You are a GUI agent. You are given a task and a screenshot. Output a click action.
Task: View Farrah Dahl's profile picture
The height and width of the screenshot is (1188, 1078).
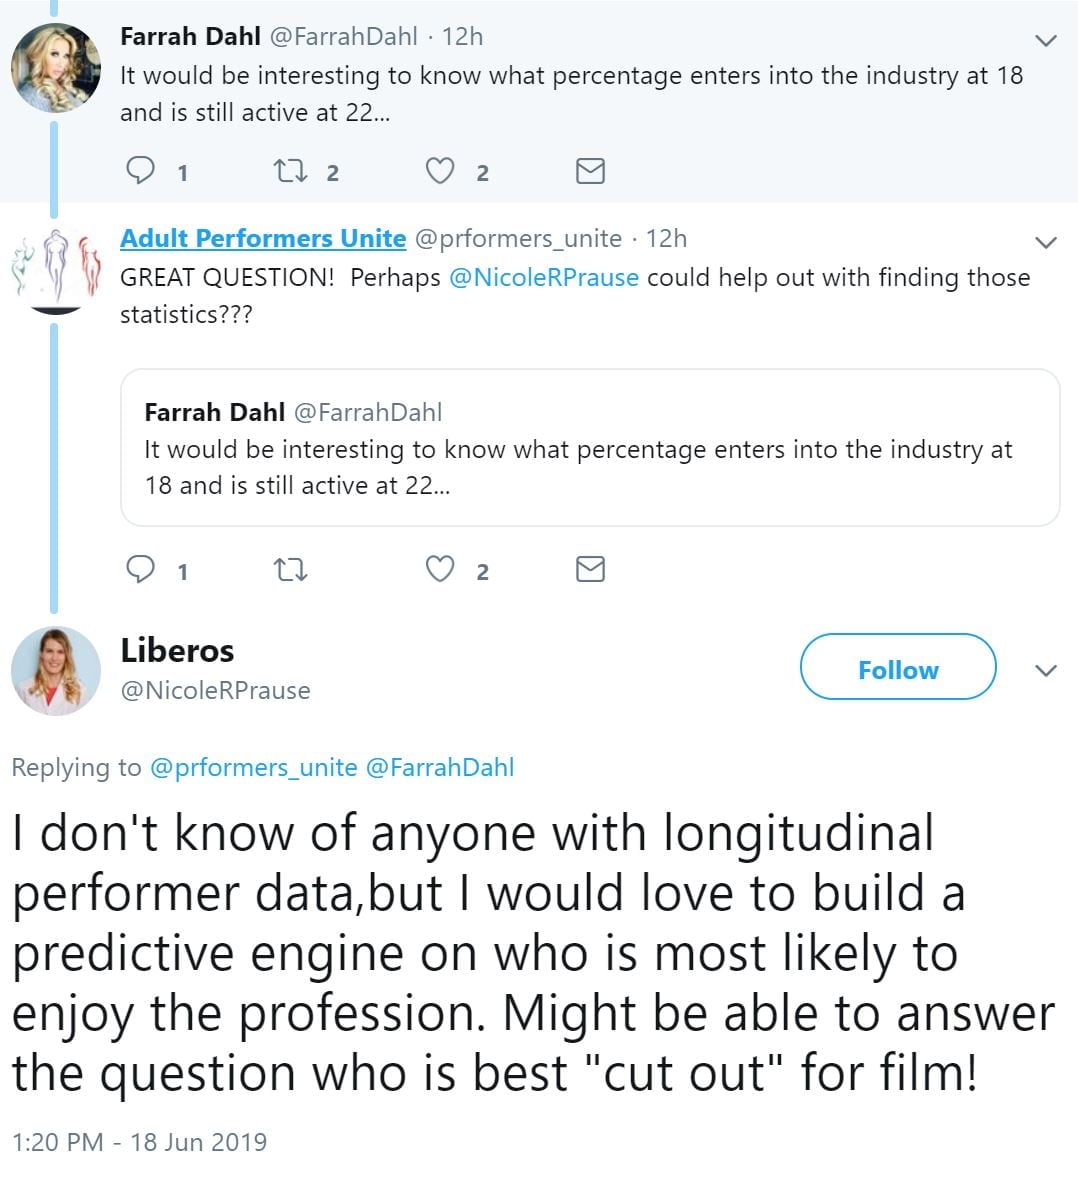click(x=56, y=67)
